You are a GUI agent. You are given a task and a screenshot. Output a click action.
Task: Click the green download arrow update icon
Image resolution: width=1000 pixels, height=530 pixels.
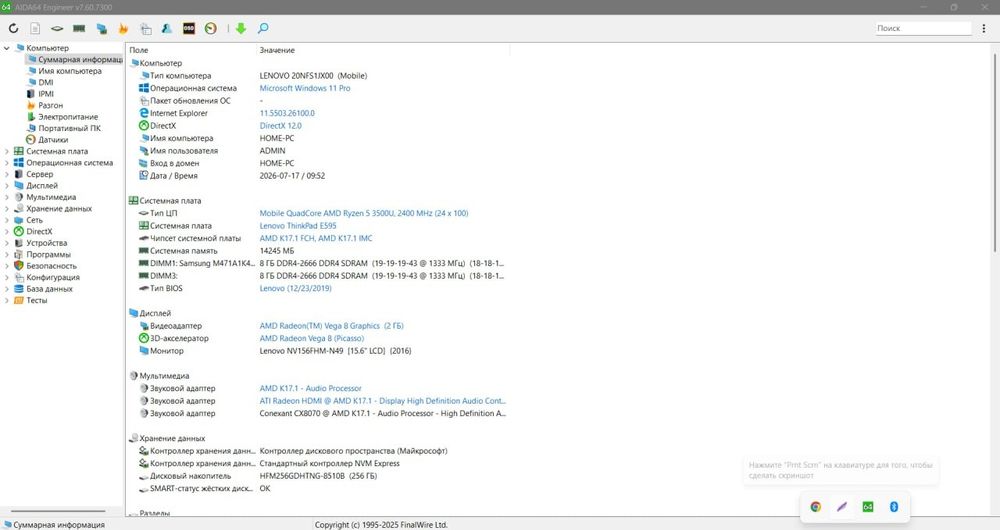[240, 28]
